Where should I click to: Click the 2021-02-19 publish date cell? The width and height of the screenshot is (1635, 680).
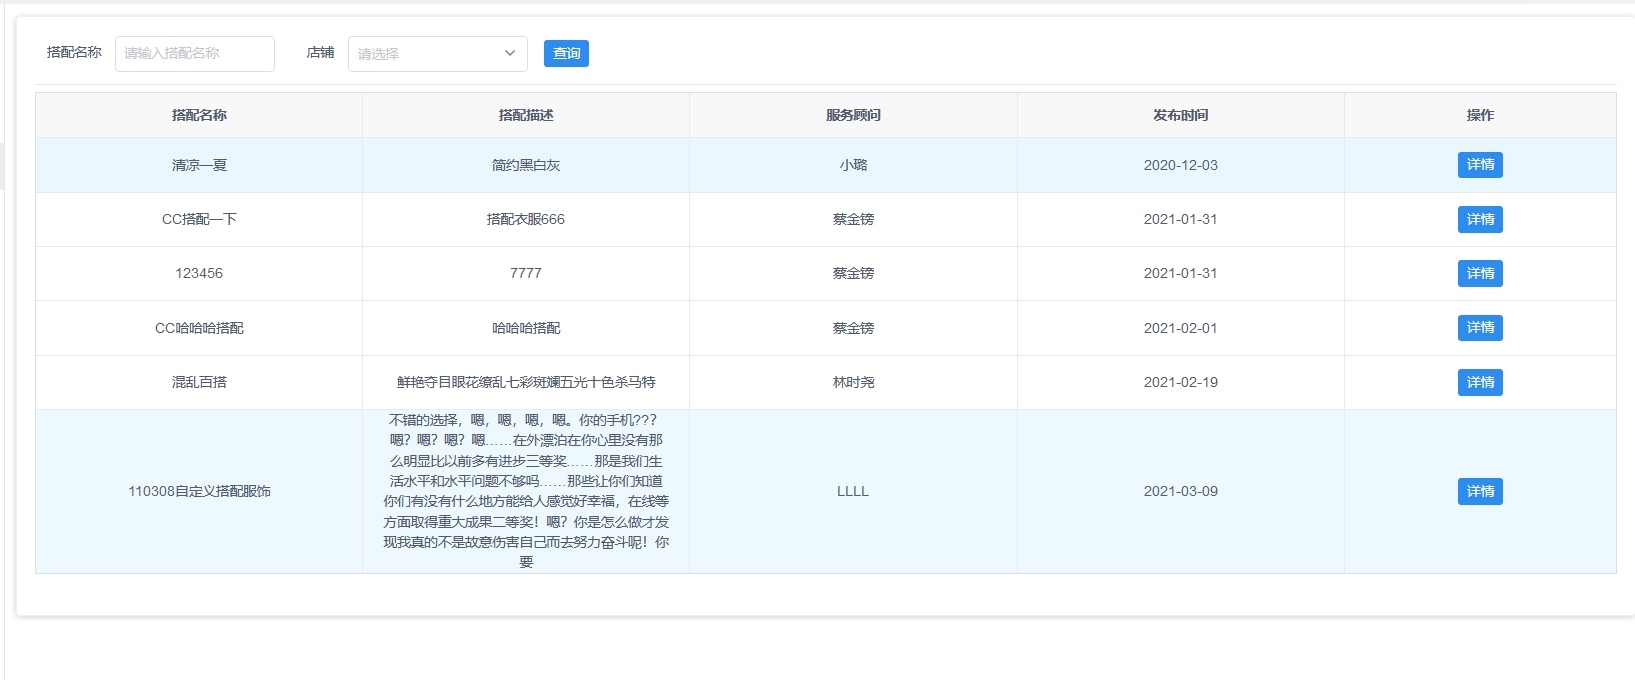[1180, 382]
